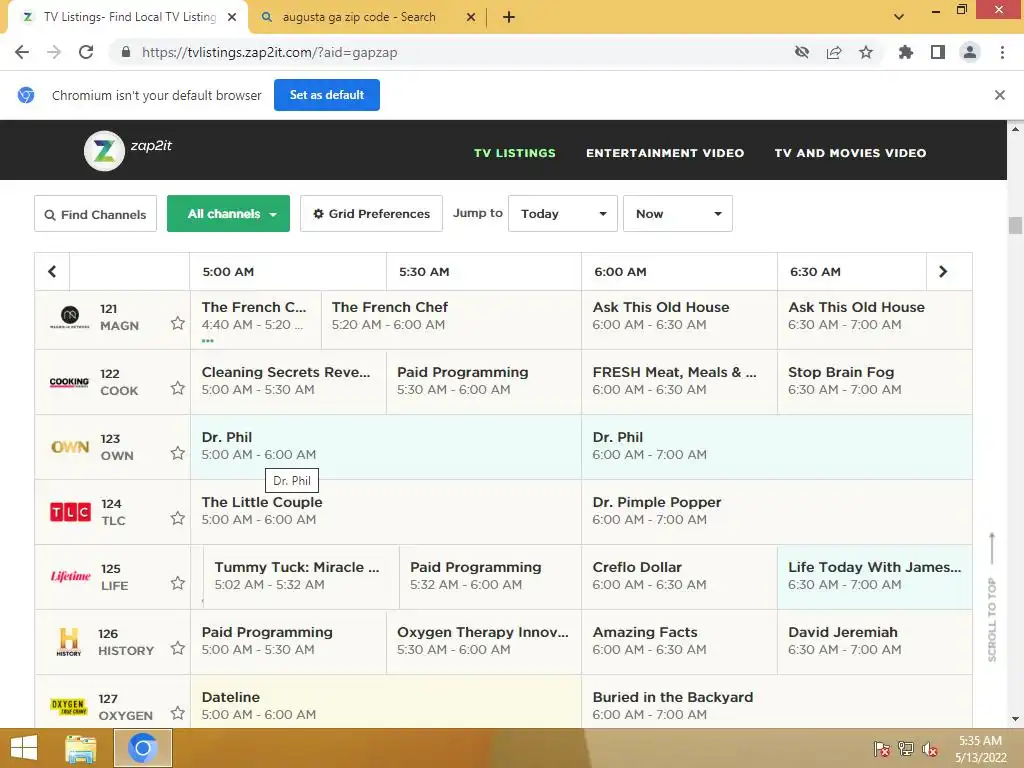Open Dr. Pimple Popper listing
The width and height of the screenshot is (1024, 768).
(776, 512)
